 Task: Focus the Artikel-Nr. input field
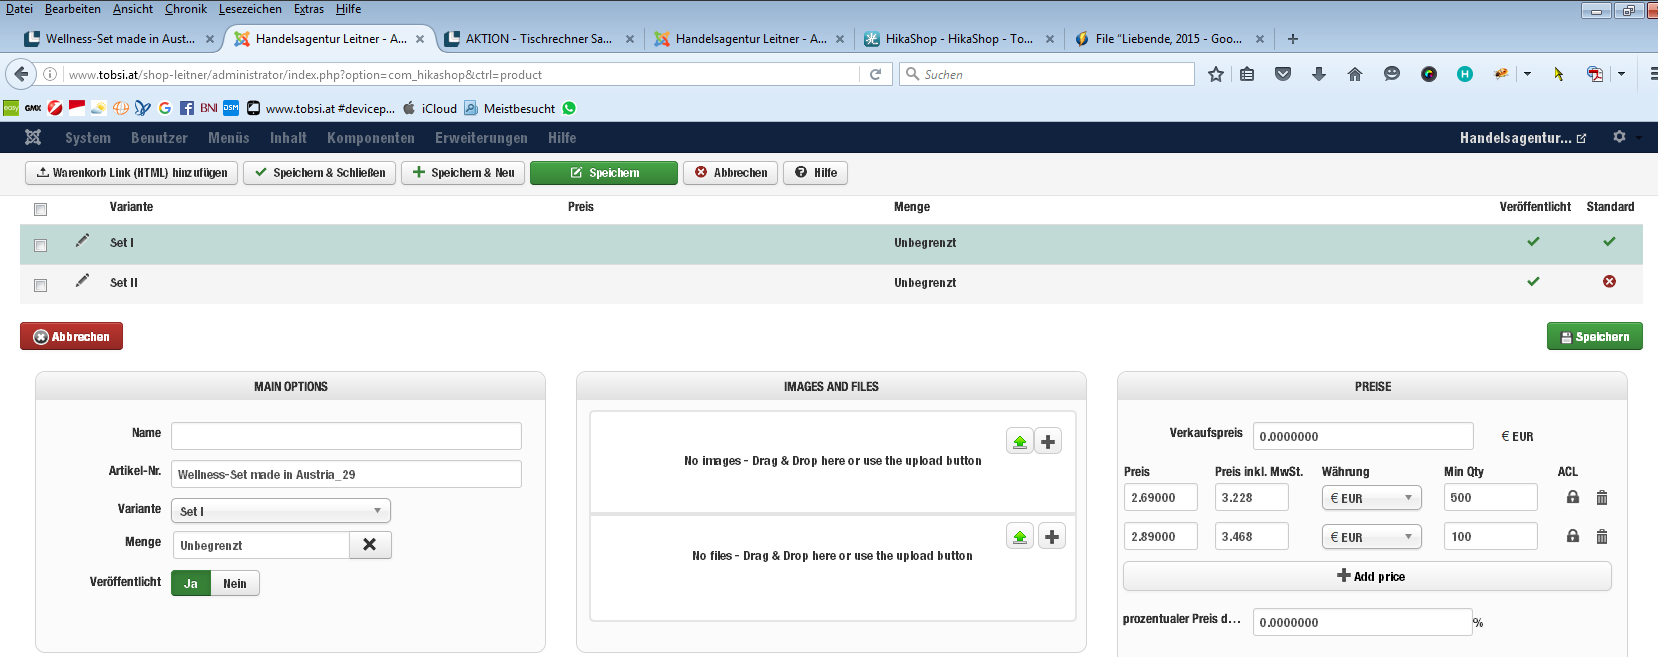346,474
